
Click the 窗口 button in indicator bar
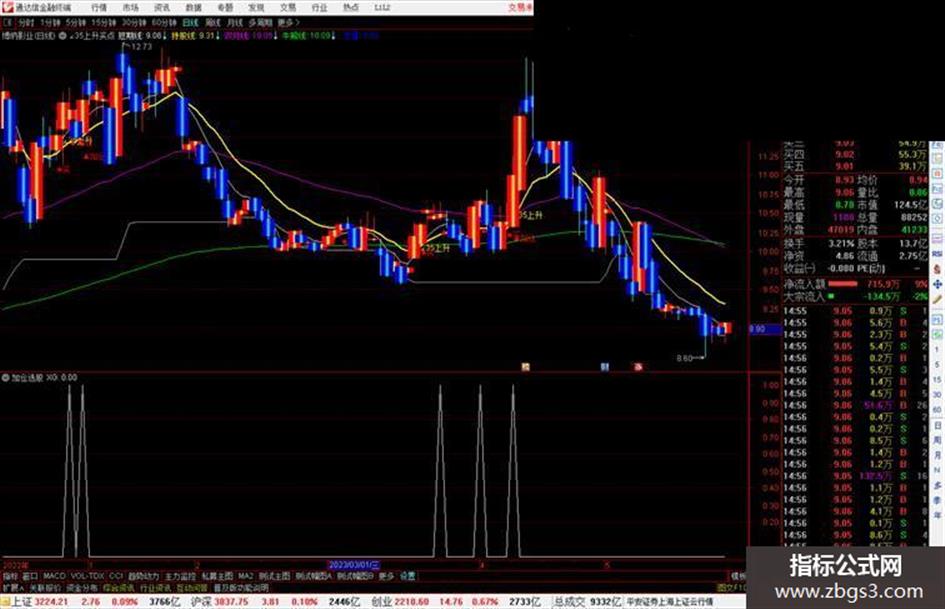30,577
